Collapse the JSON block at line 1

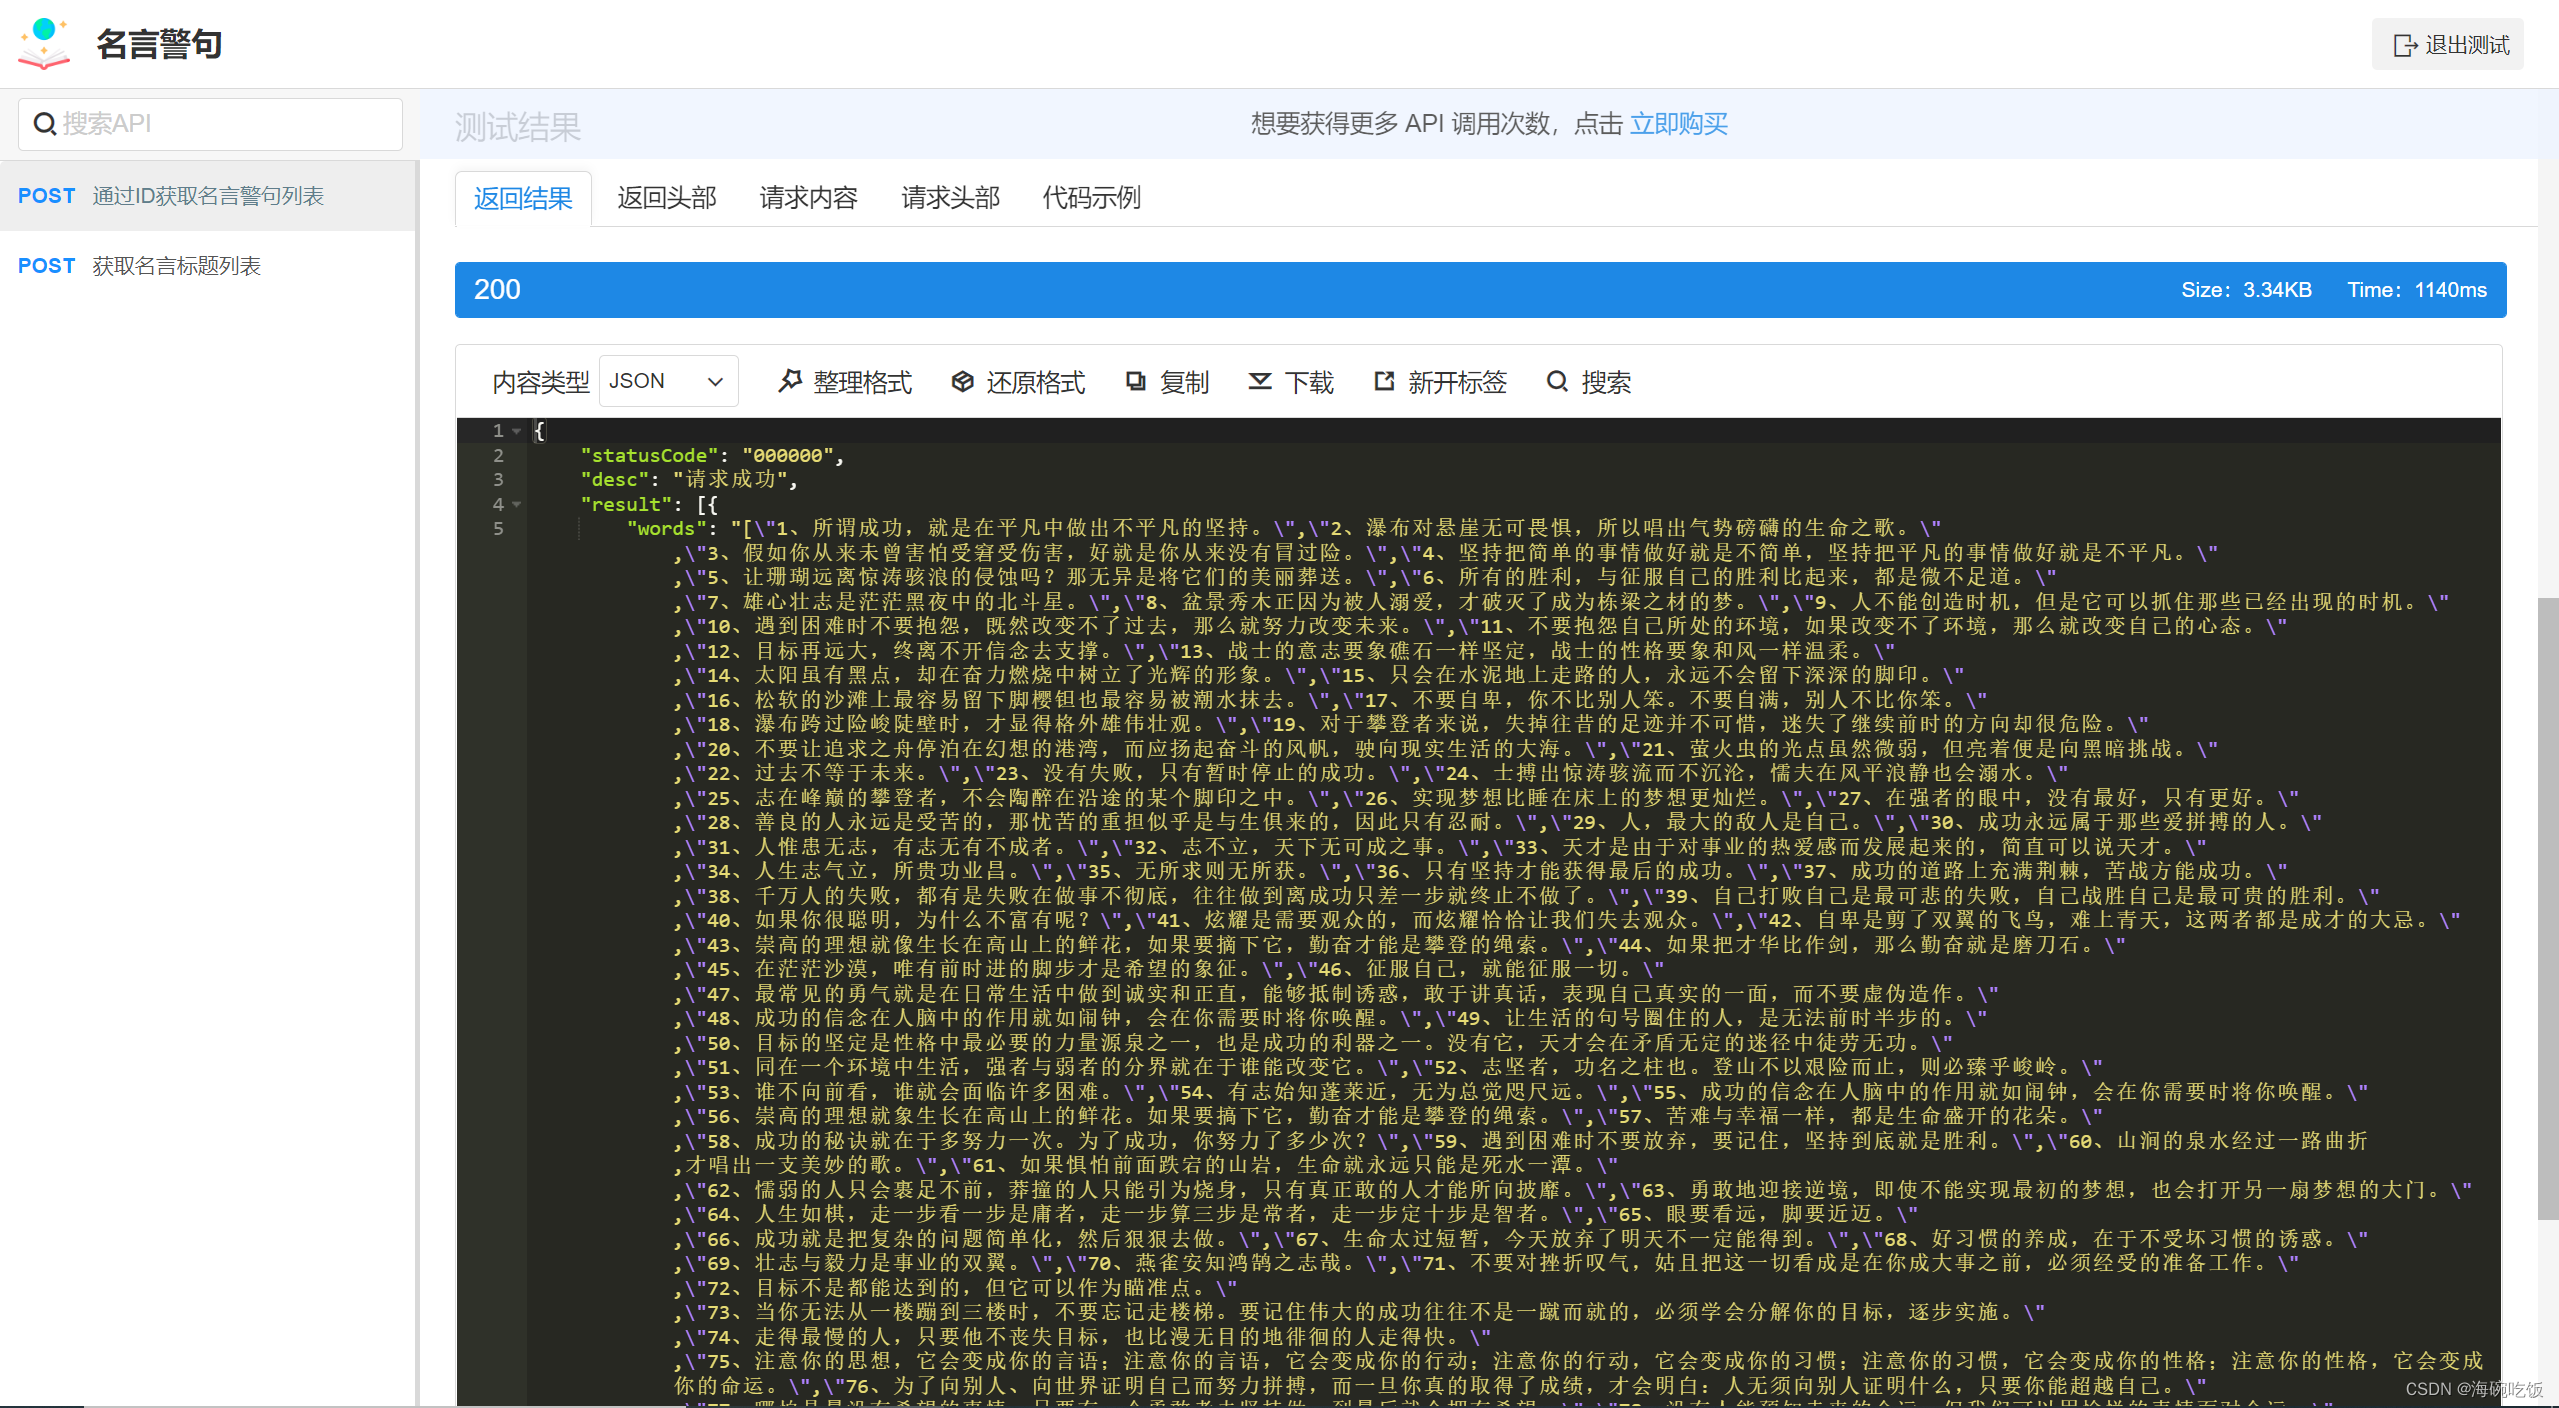(517, 431)
